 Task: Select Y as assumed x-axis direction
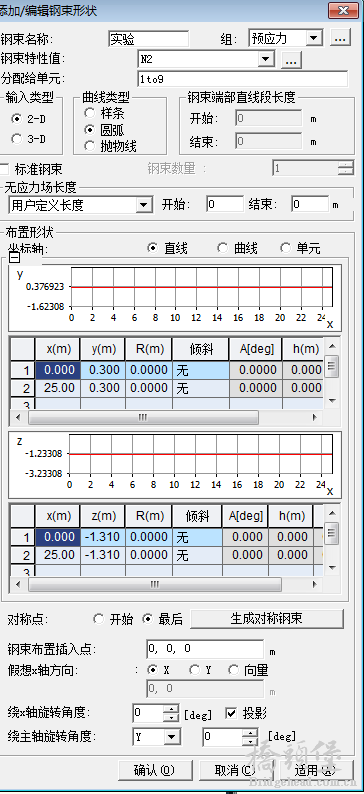click(x=194, y=670)
